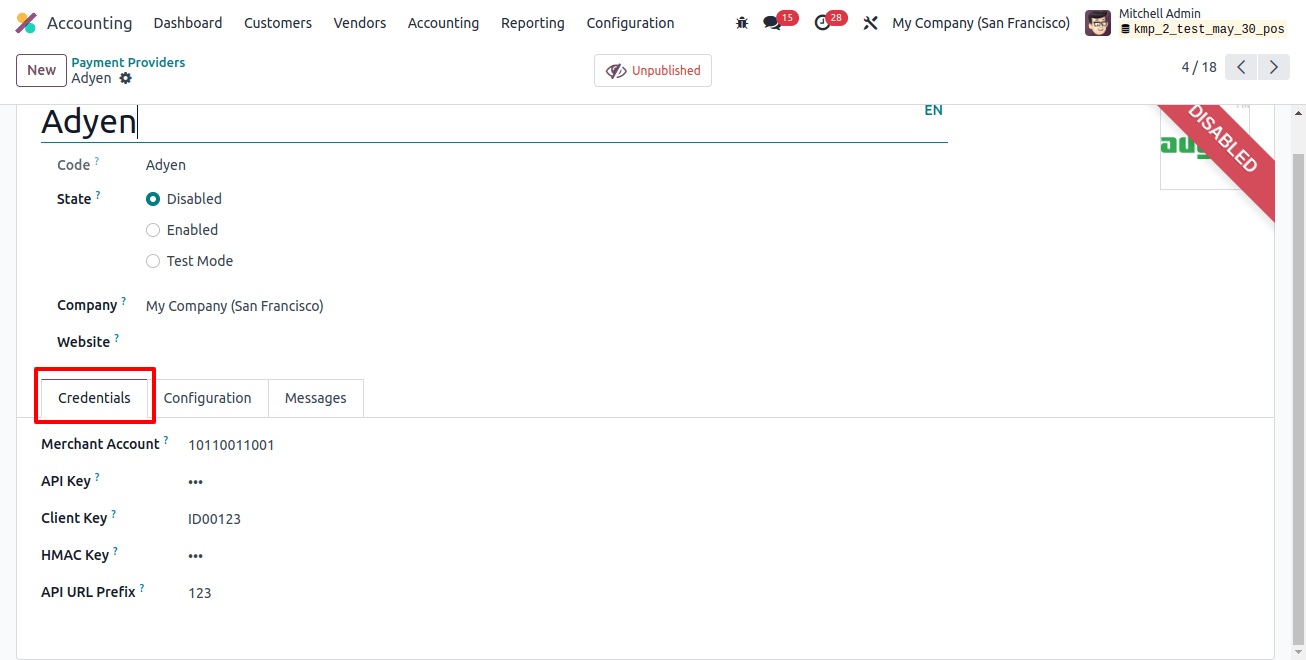The width and height of the screenshot is (1306, 660).
Task: Open activities clock icon with 28 badge
Action: coord(822,23)
